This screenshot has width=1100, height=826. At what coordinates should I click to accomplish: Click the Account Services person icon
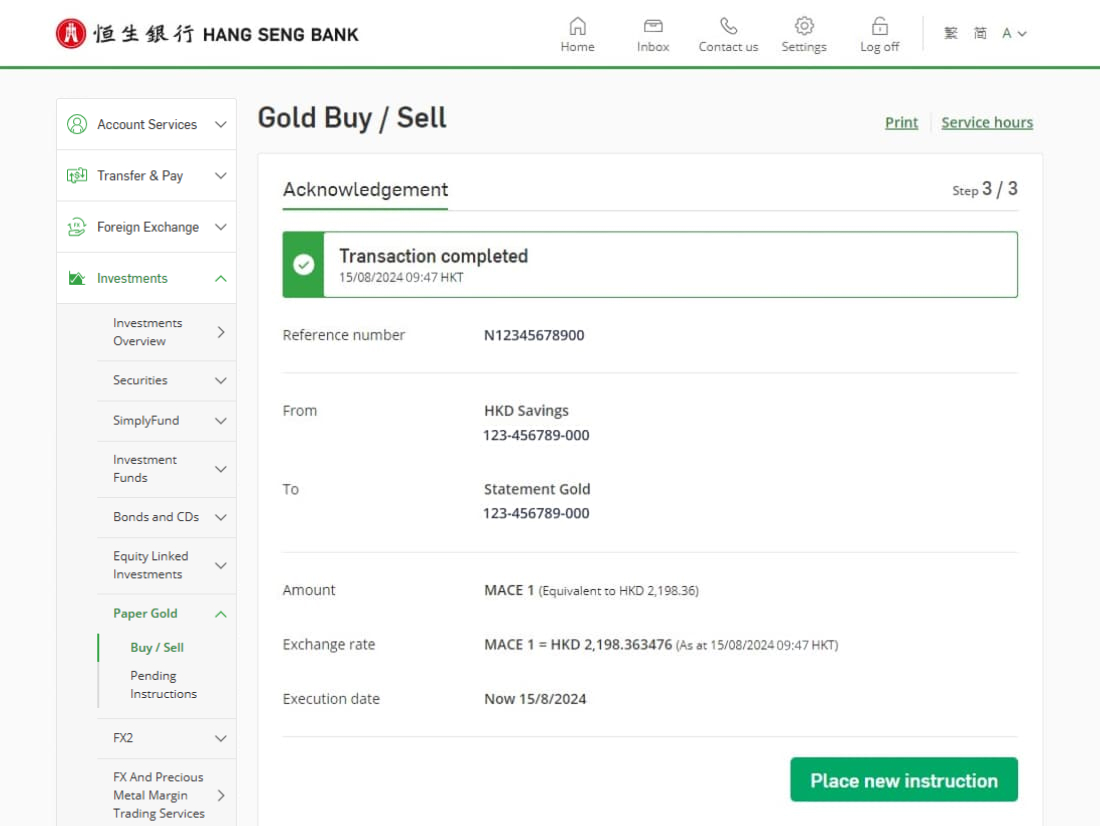(x=77, y=124)
